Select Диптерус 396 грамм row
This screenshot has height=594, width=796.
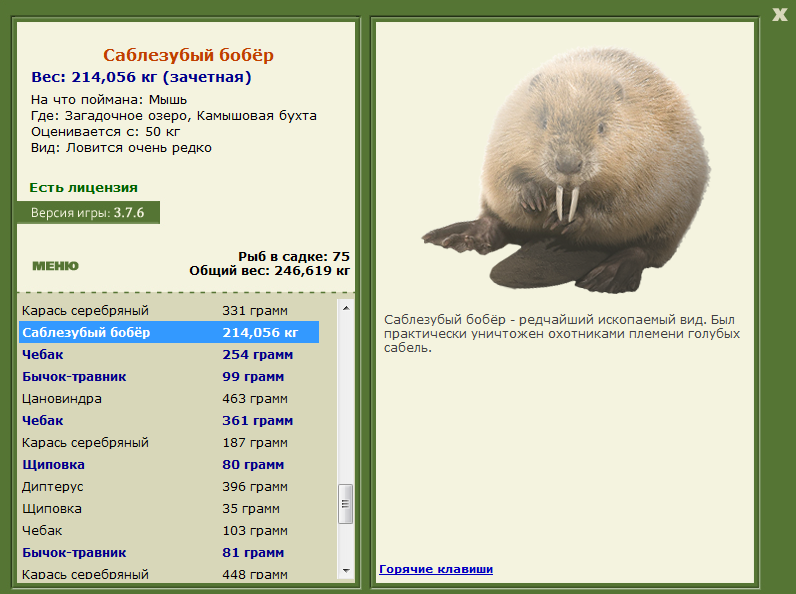pyautogui.click(x=169, y=486)
